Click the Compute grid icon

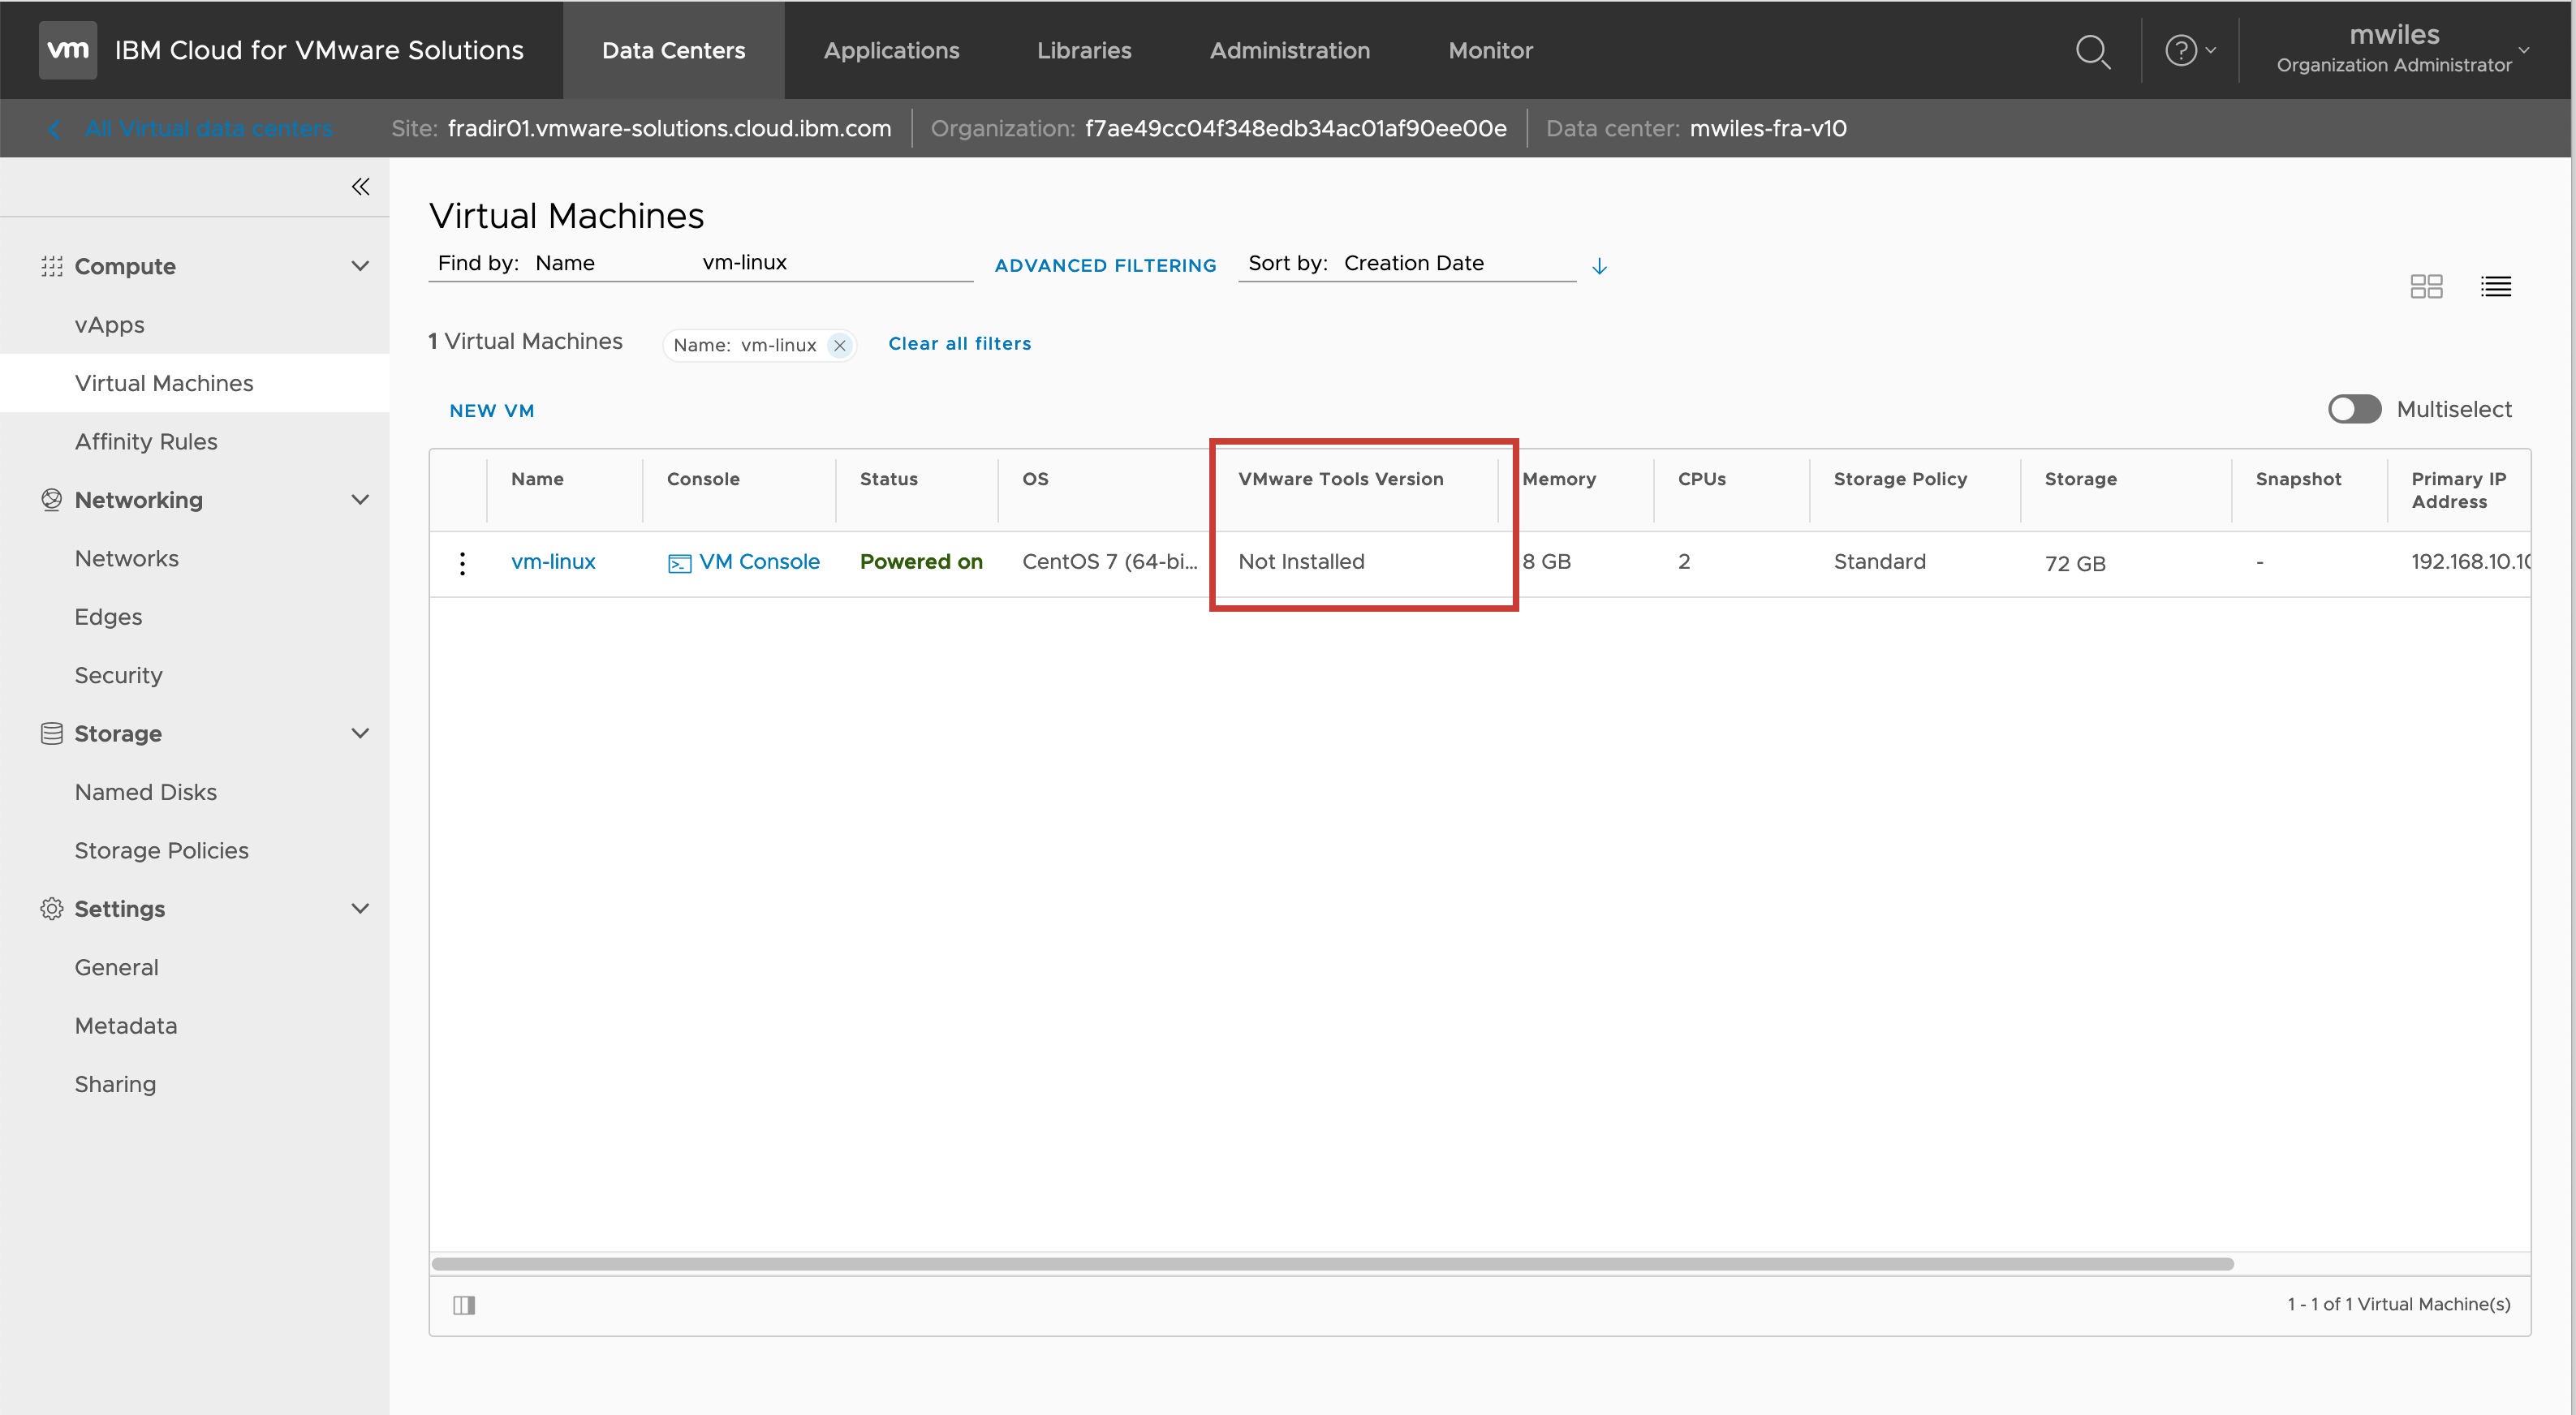[52, 266]
